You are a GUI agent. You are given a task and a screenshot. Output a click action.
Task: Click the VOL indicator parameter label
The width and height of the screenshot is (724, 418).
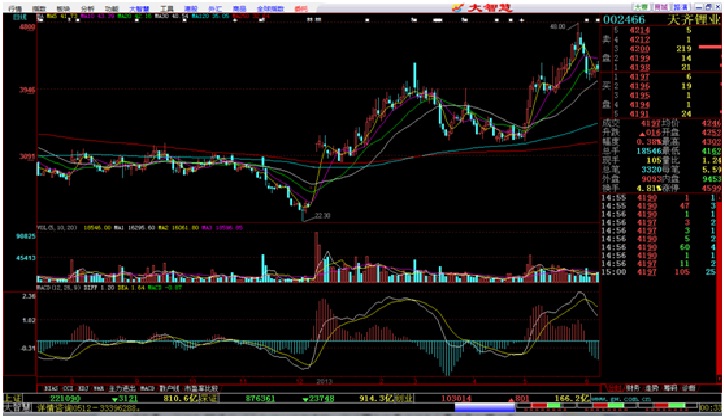[57, 228]
